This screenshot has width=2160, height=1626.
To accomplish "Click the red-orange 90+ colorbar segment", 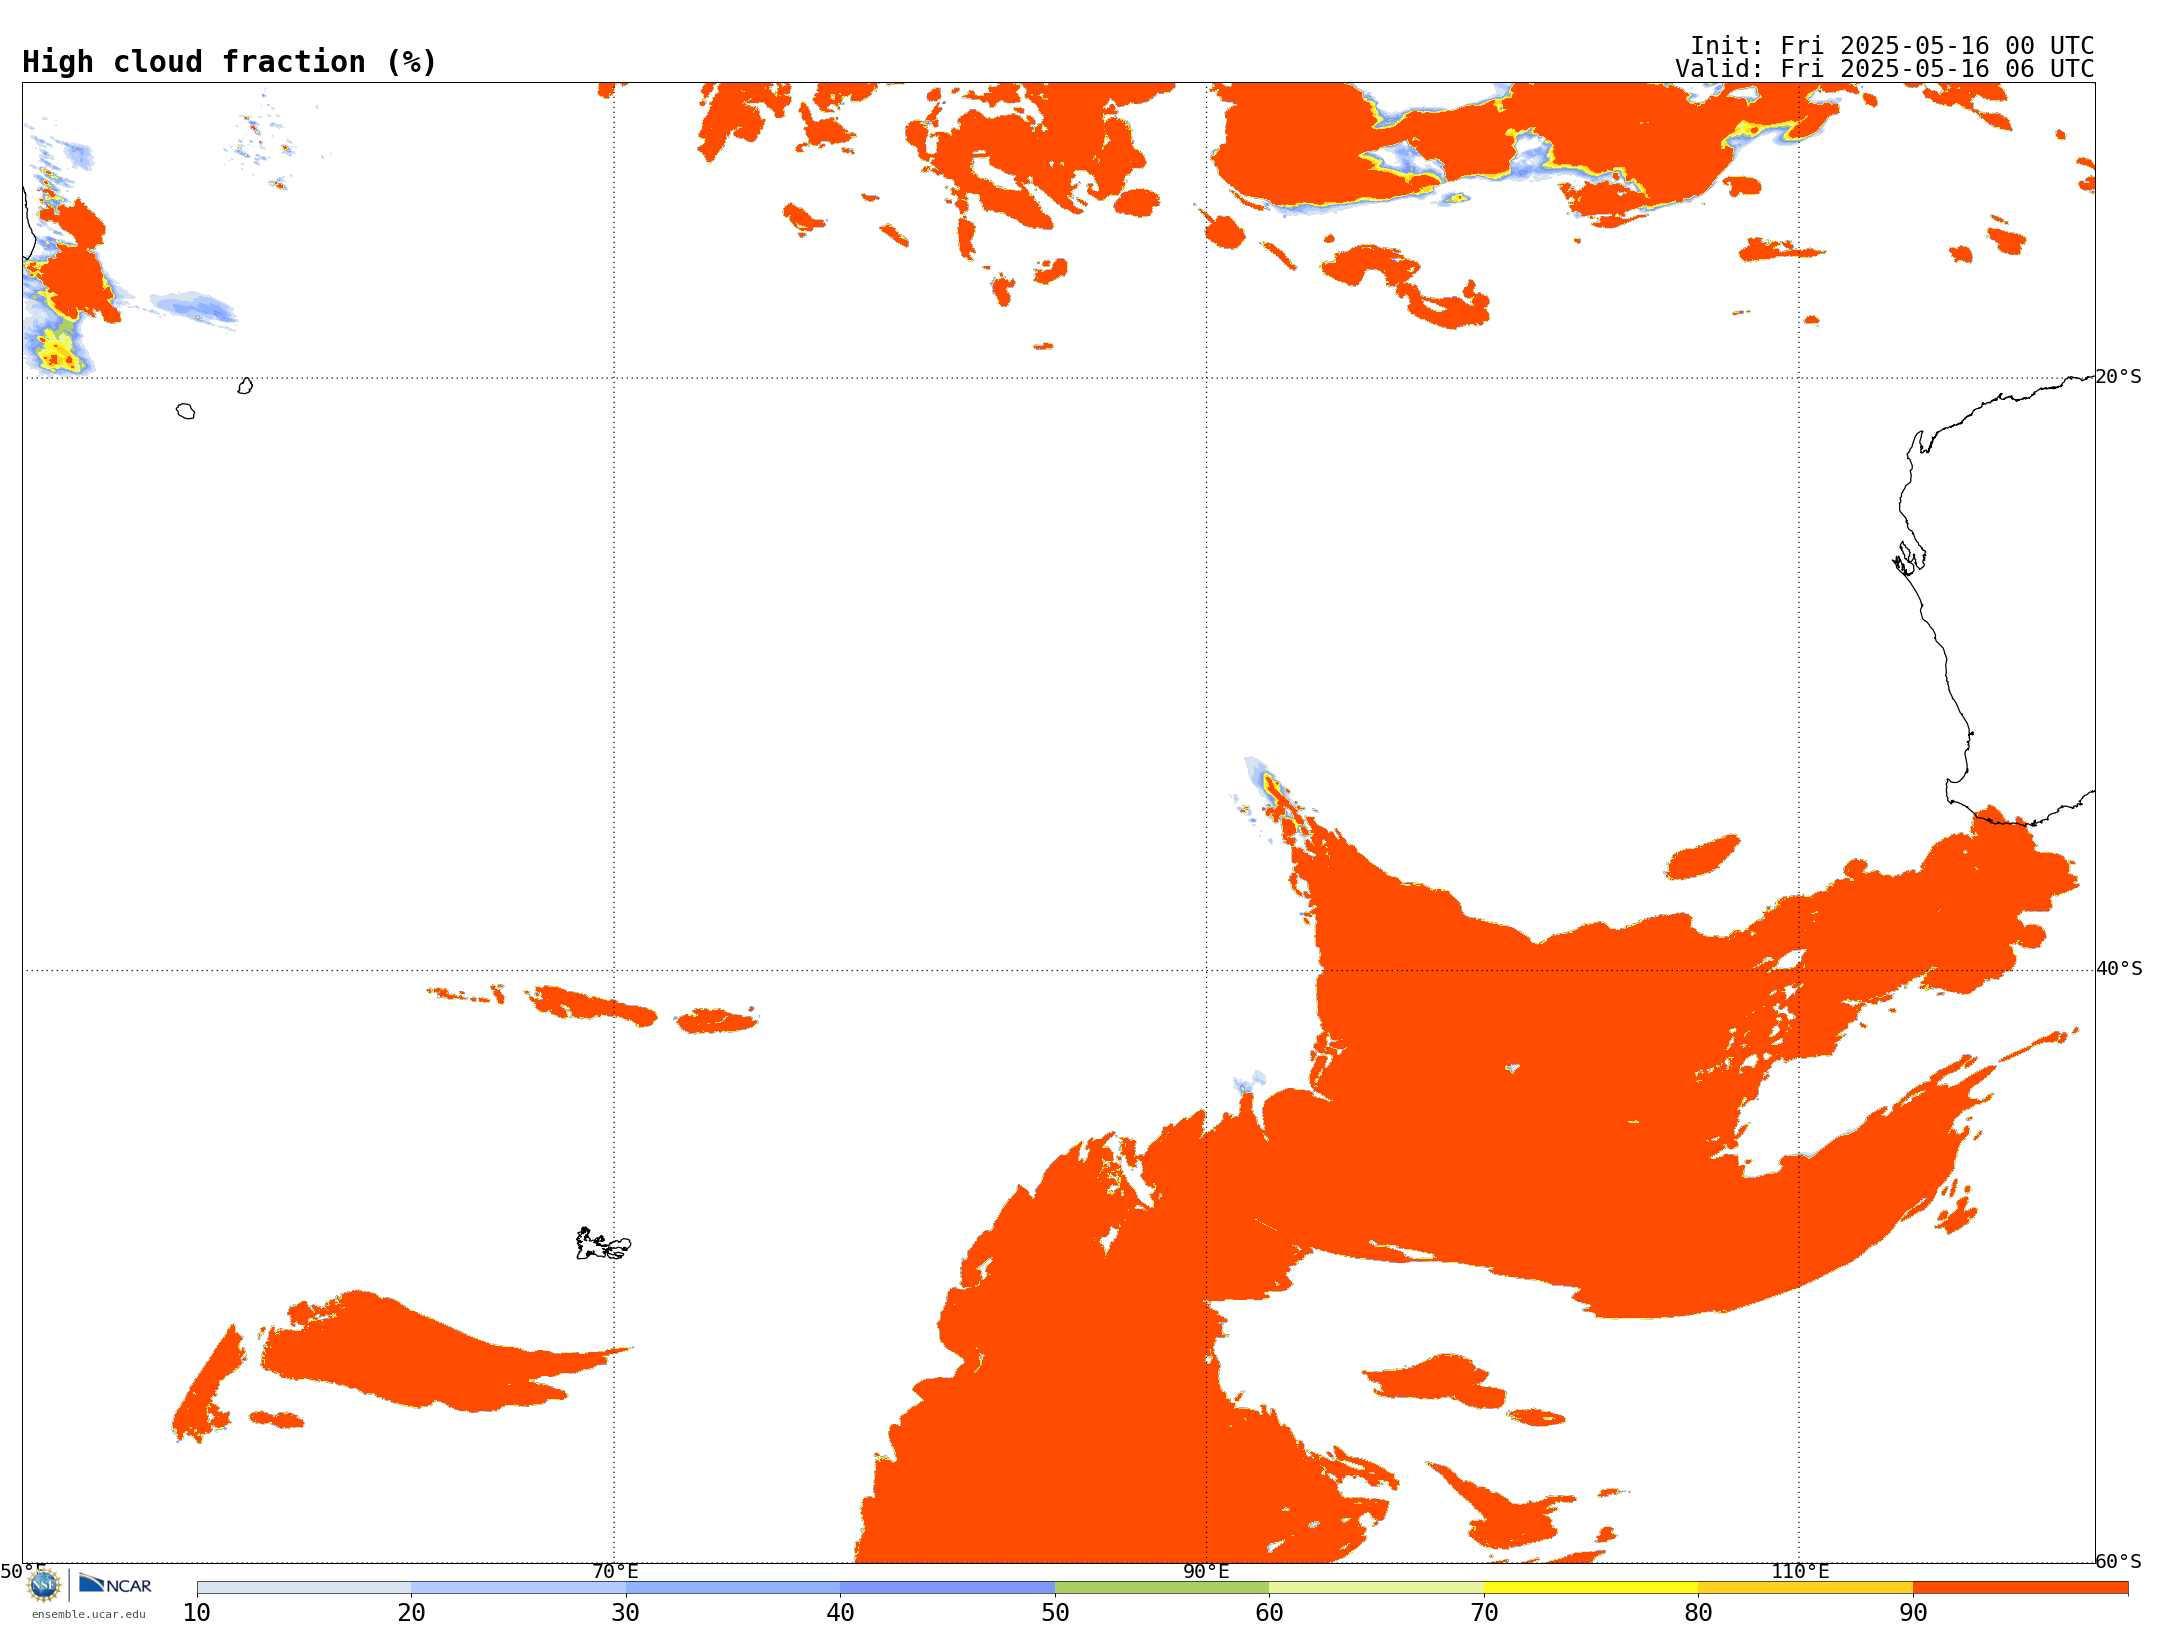I will tap(2020, 1588).
